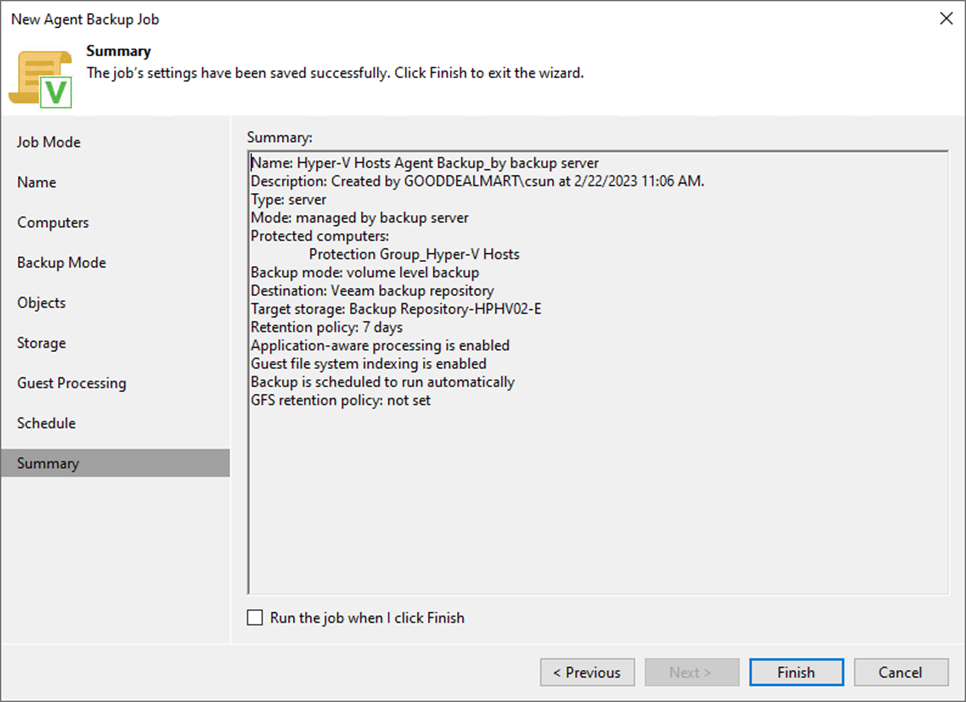Click the job name line in summary
This screenshot has width=966, height=702.
pos(424,163)
